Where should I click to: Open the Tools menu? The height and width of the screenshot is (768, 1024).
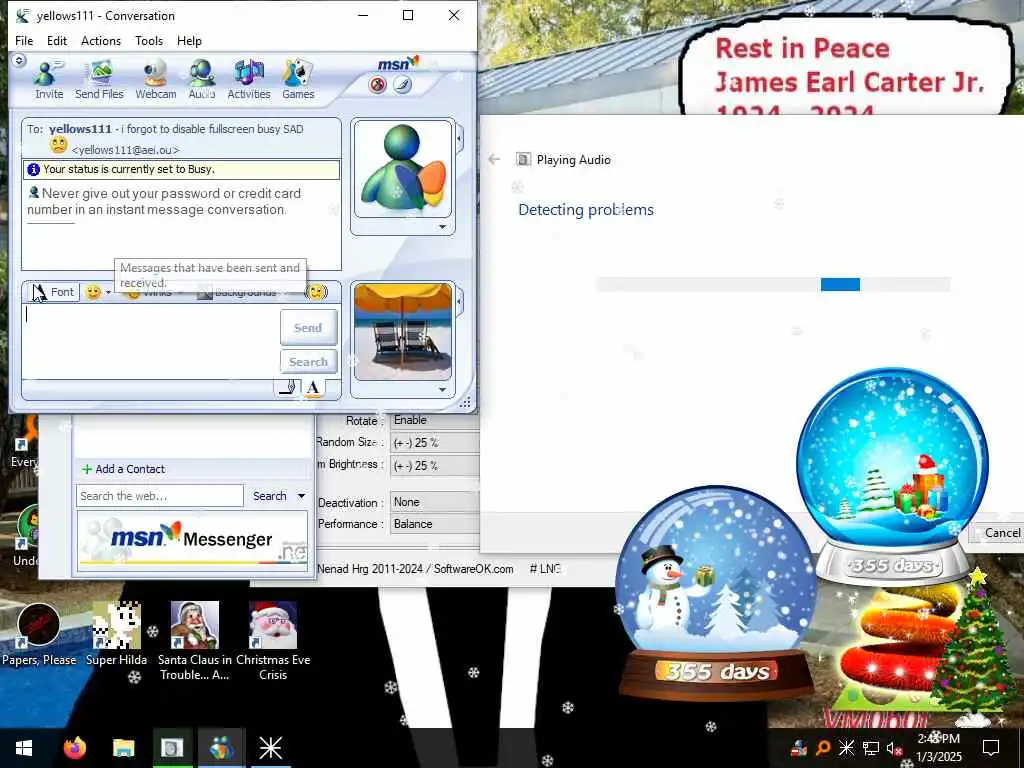click(149, 40)
